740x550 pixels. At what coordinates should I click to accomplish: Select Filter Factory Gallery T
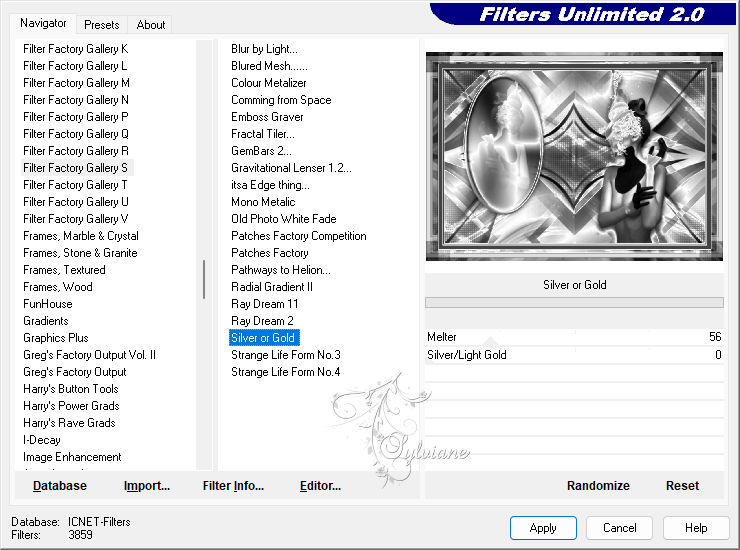[x=75, y=185]
